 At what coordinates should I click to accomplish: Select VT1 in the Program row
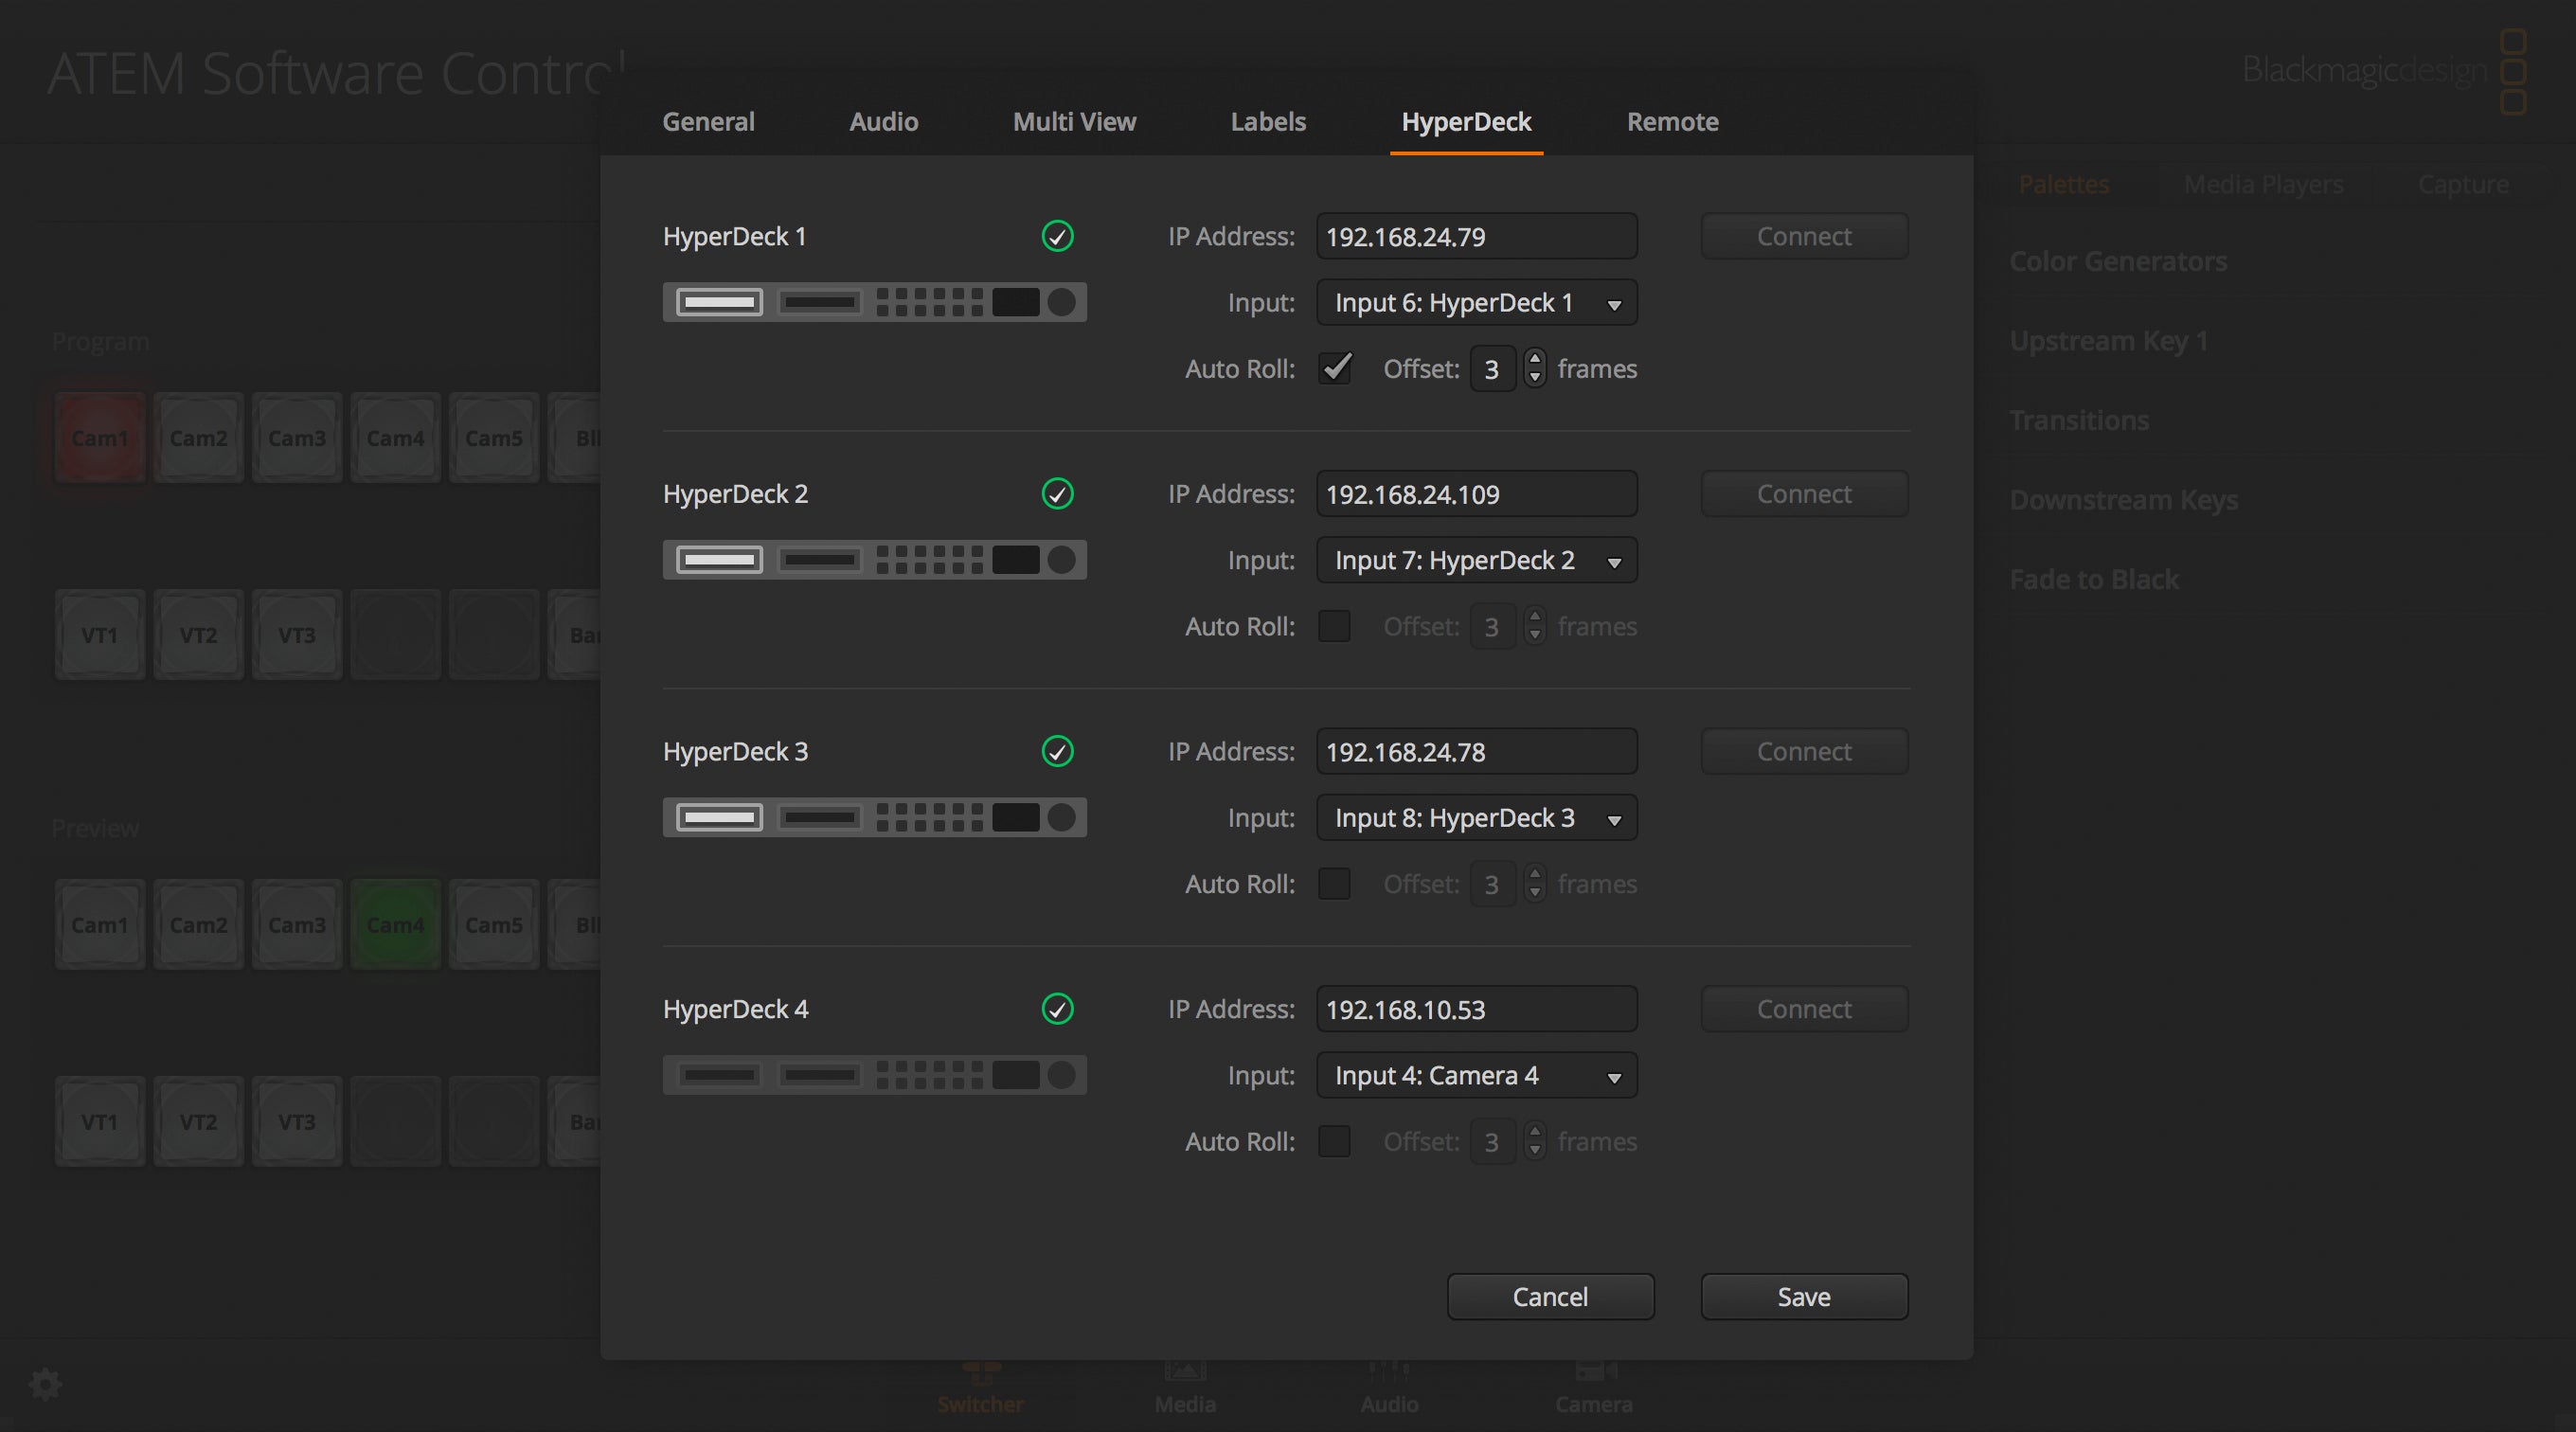pyautogui.click(x=99, y=635)
